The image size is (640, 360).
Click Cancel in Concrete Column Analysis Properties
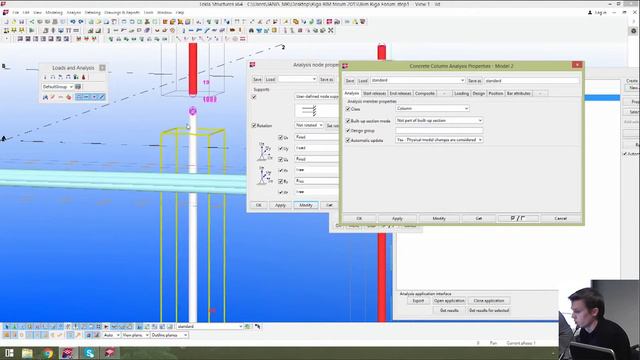coord(560,219)
